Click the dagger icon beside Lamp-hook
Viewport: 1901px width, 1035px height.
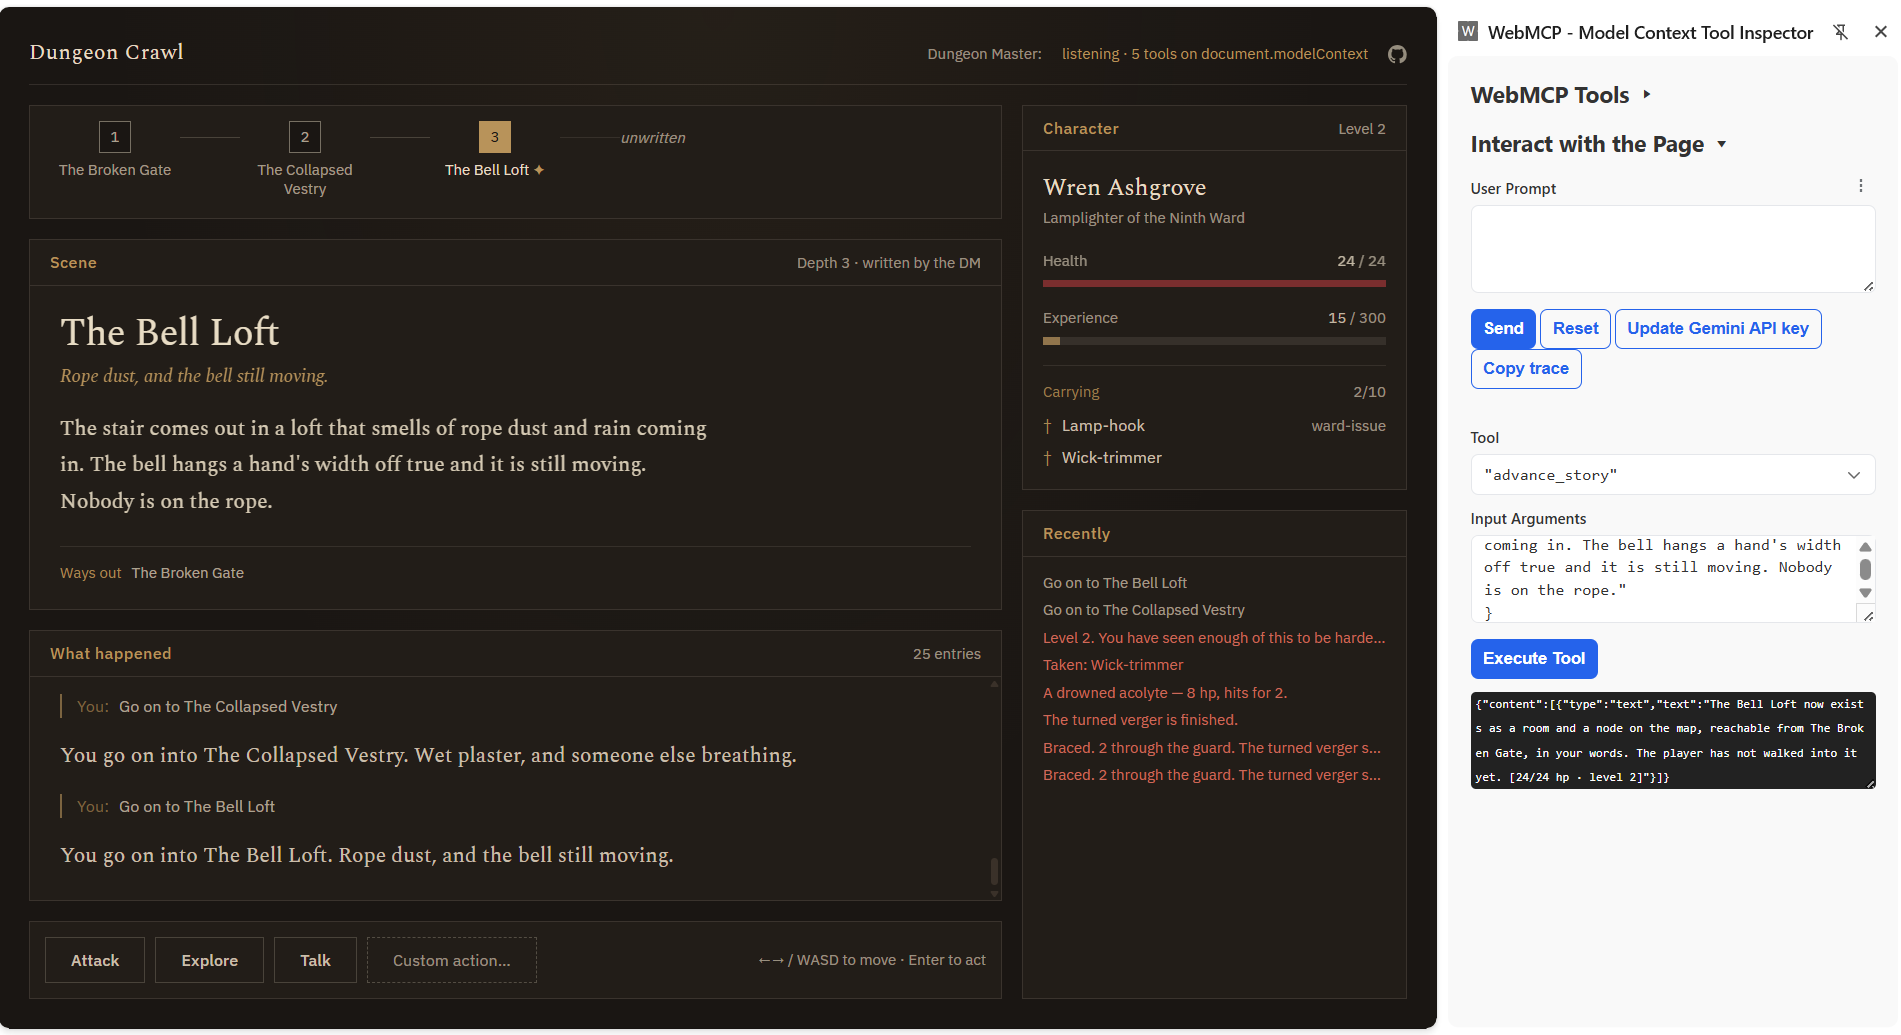pyautogui.click(x=1047, y=426)
